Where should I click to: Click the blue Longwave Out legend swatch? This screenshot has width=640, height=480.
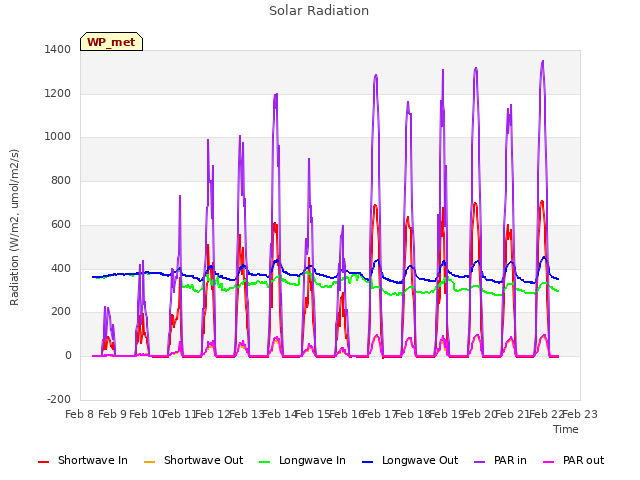[367, 462]
